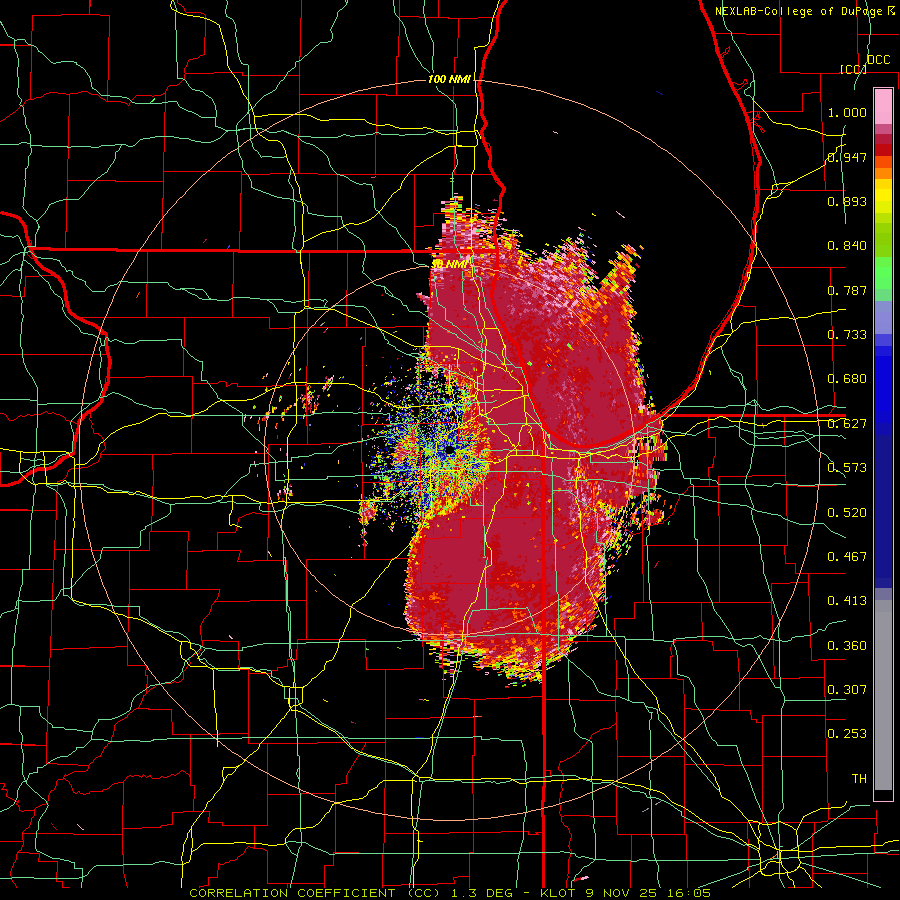Click the 0.573 legend value
Viewport: 900px width, 900px height.
click(847, 468)
